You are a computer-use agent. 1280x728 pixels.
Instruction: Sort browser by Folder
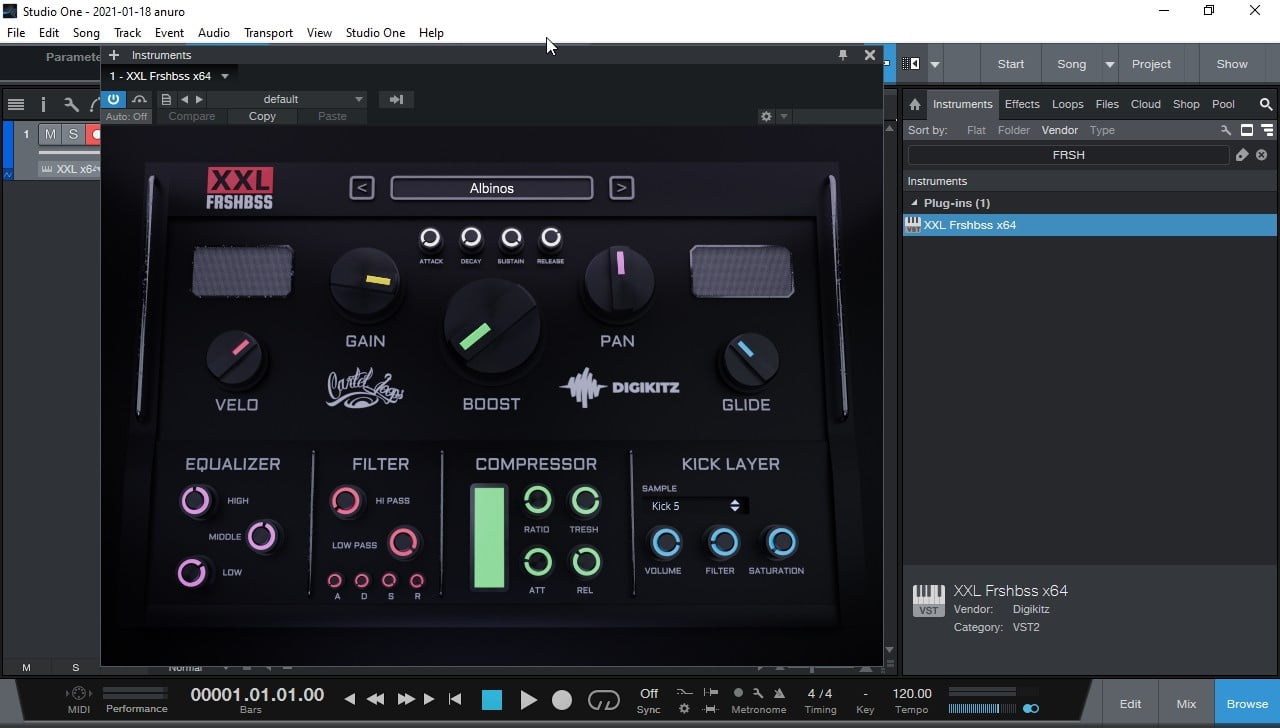[1013, 130]
